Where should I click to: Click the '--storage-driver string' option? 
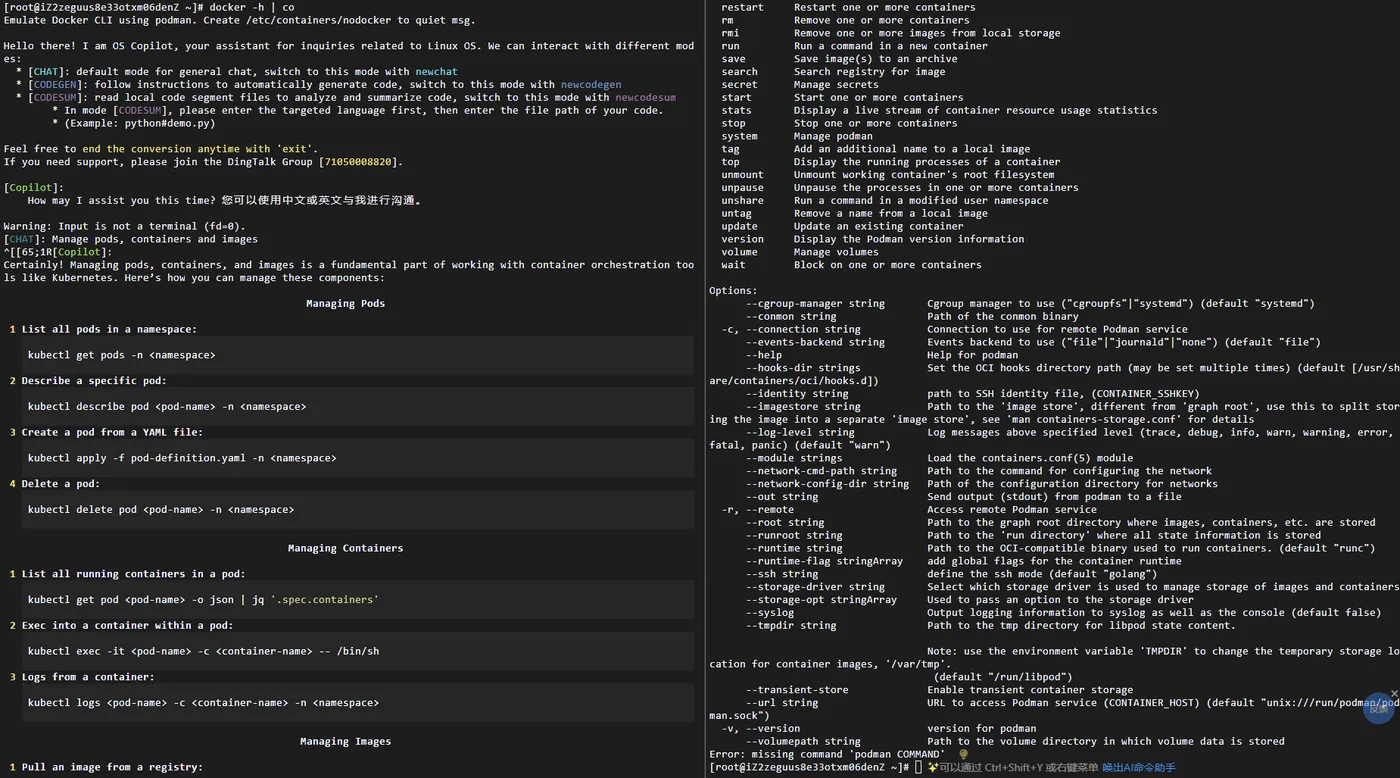tap(815, 587)
